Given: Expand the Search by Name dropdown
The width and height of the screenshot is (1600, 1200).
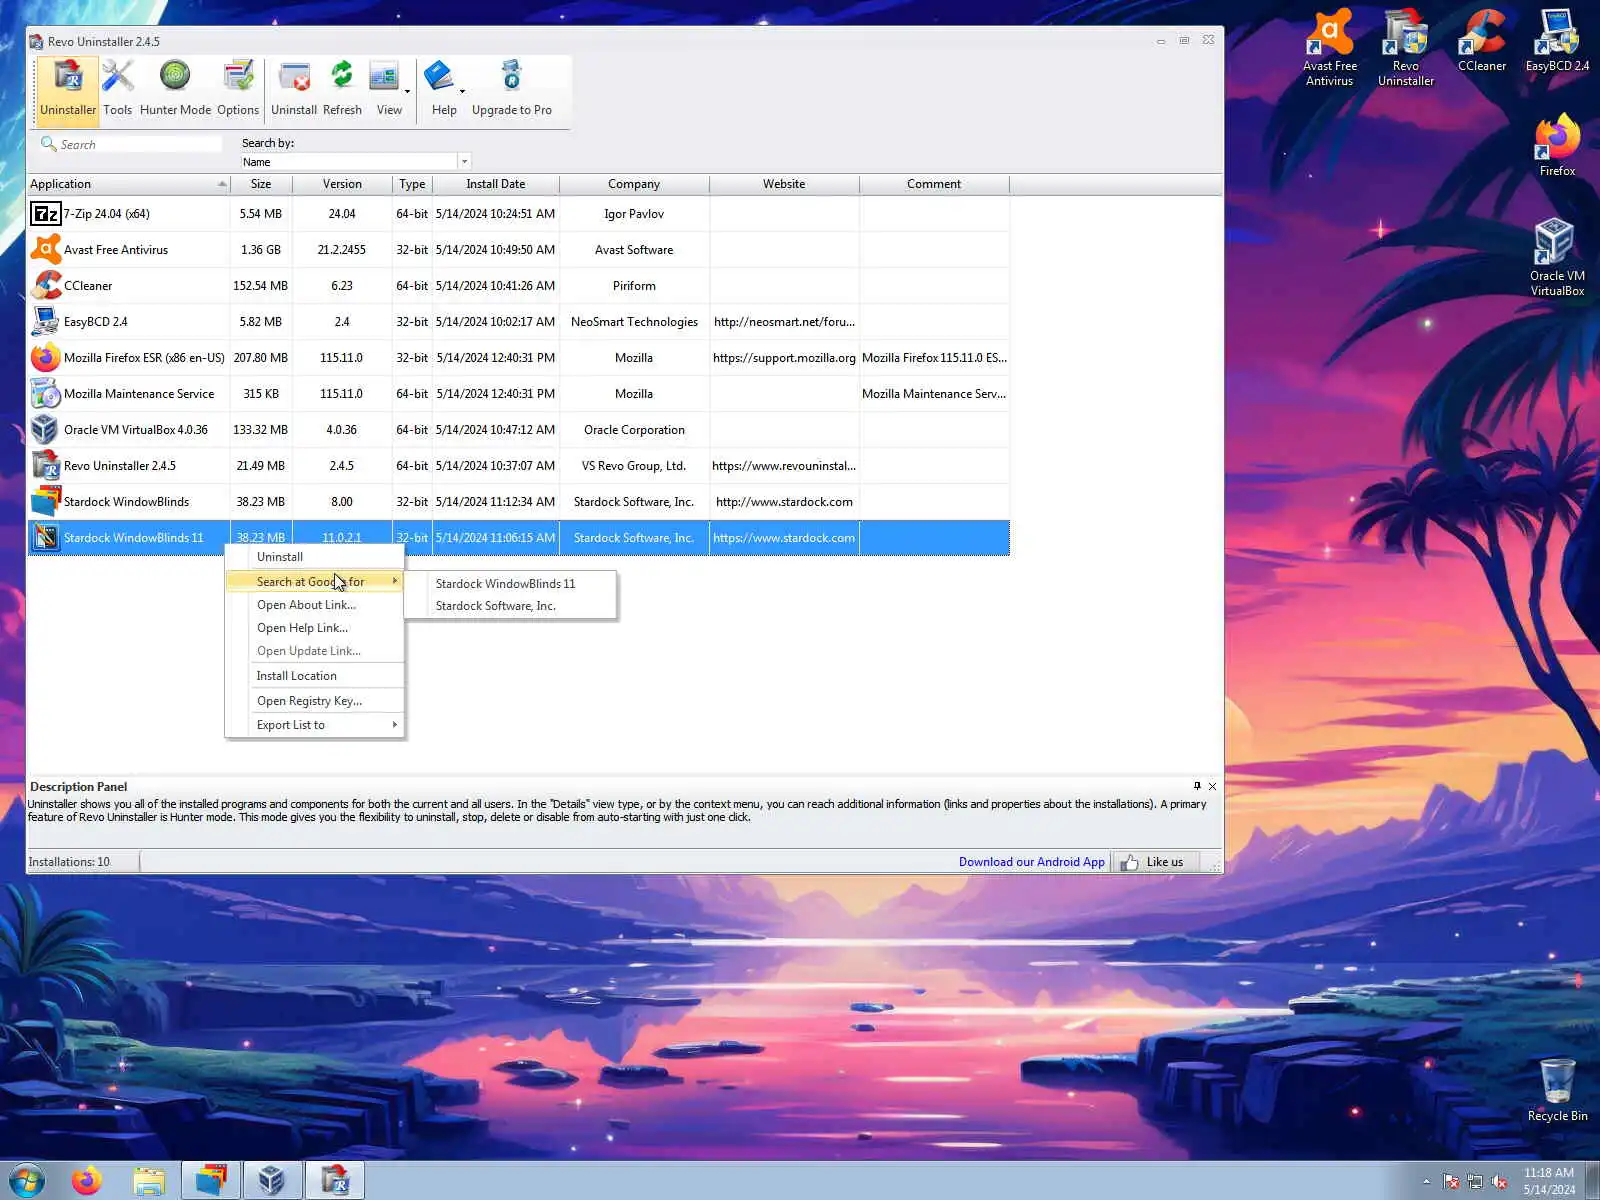Looking at the screenshot, I should [464, 162].
